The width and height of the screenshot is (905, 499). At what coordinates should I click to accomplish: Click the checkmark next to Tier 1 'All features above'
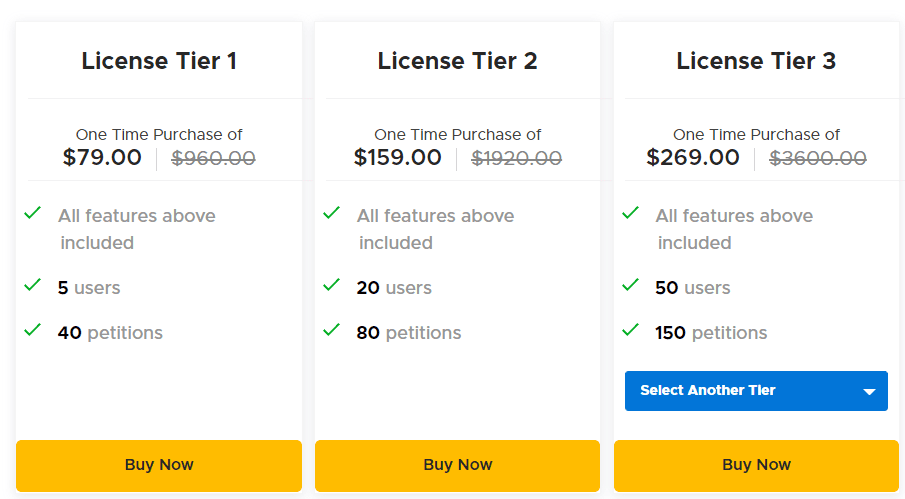click(33, 213)
